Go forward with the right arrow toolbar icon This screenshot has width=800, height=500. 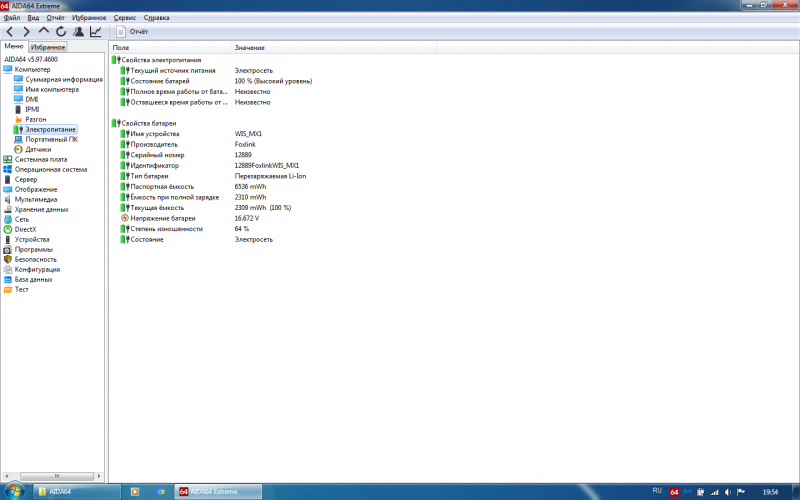click(x=27, y=32)
